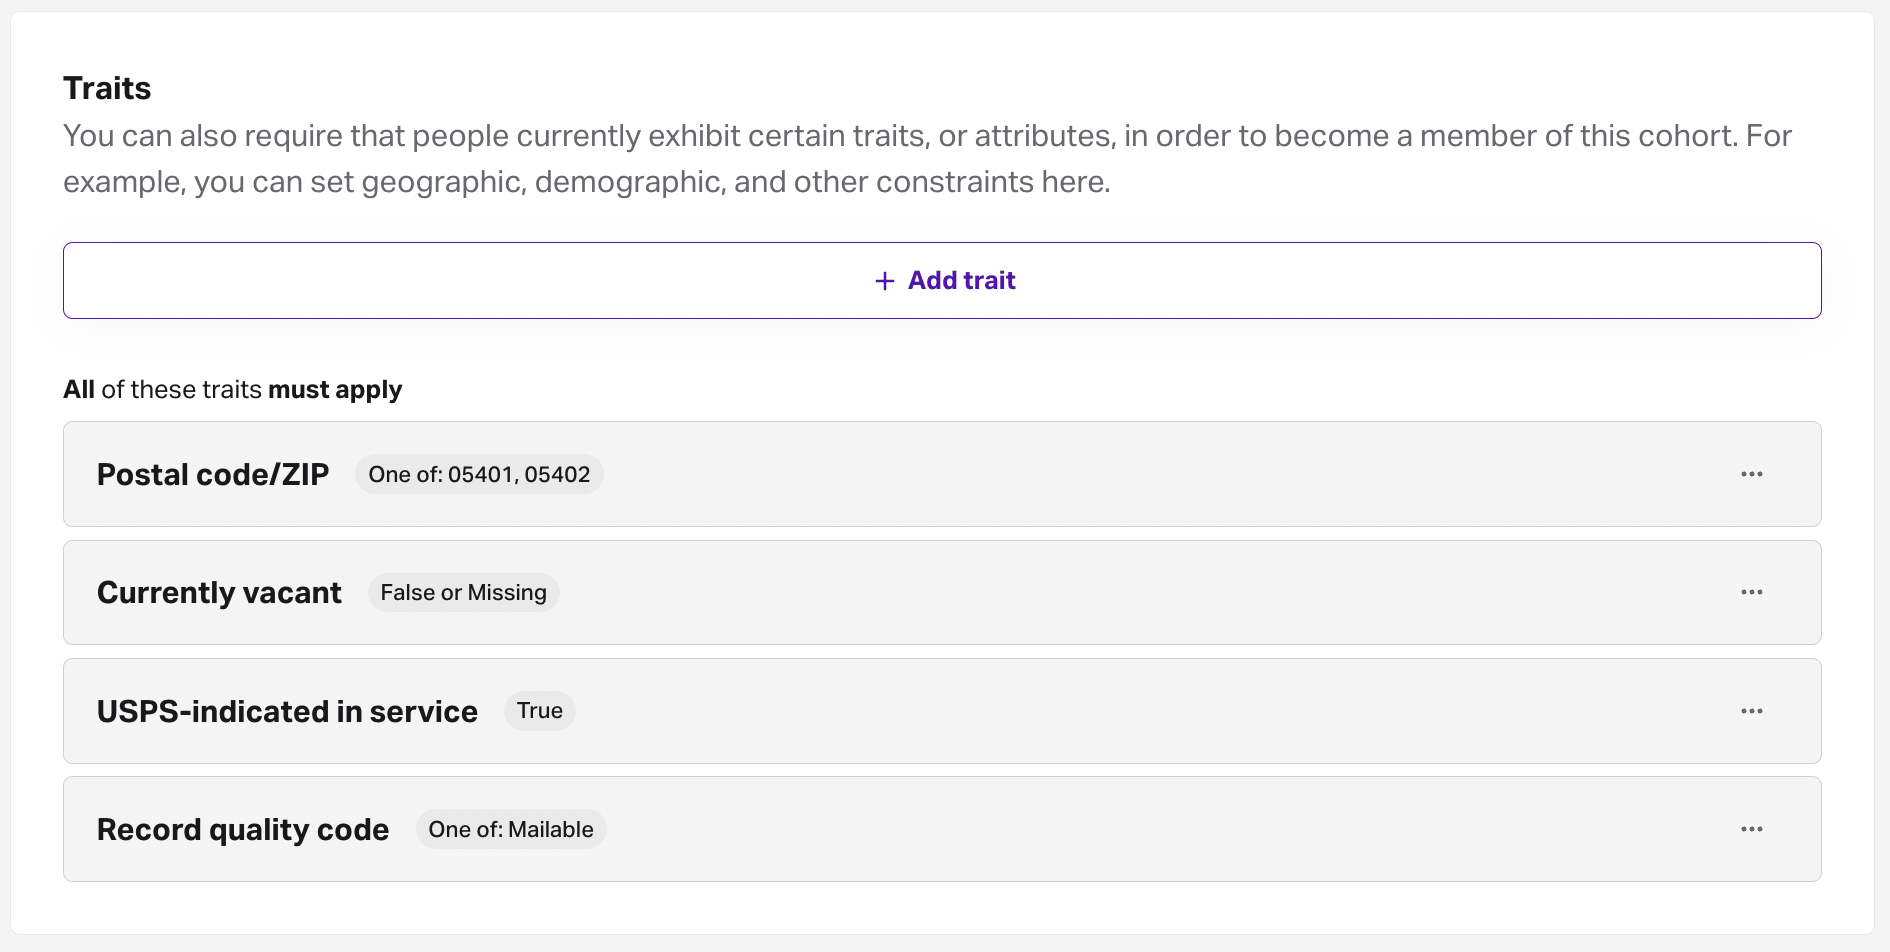Click the Record quality code trait name
Image resolution: width=1890 pixels, height=952 pixels.
[243, 829]
